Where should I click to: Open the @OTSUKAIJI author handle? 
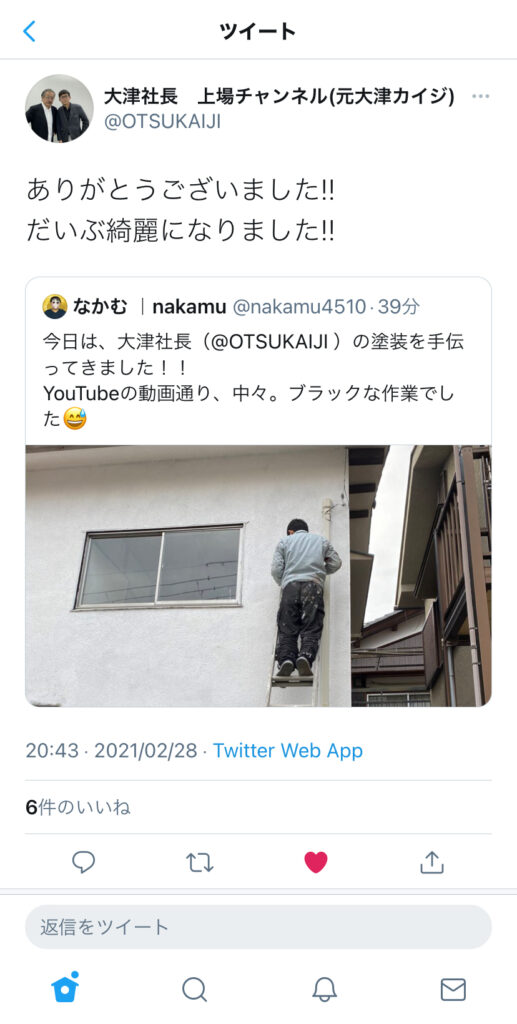point(163,121)
